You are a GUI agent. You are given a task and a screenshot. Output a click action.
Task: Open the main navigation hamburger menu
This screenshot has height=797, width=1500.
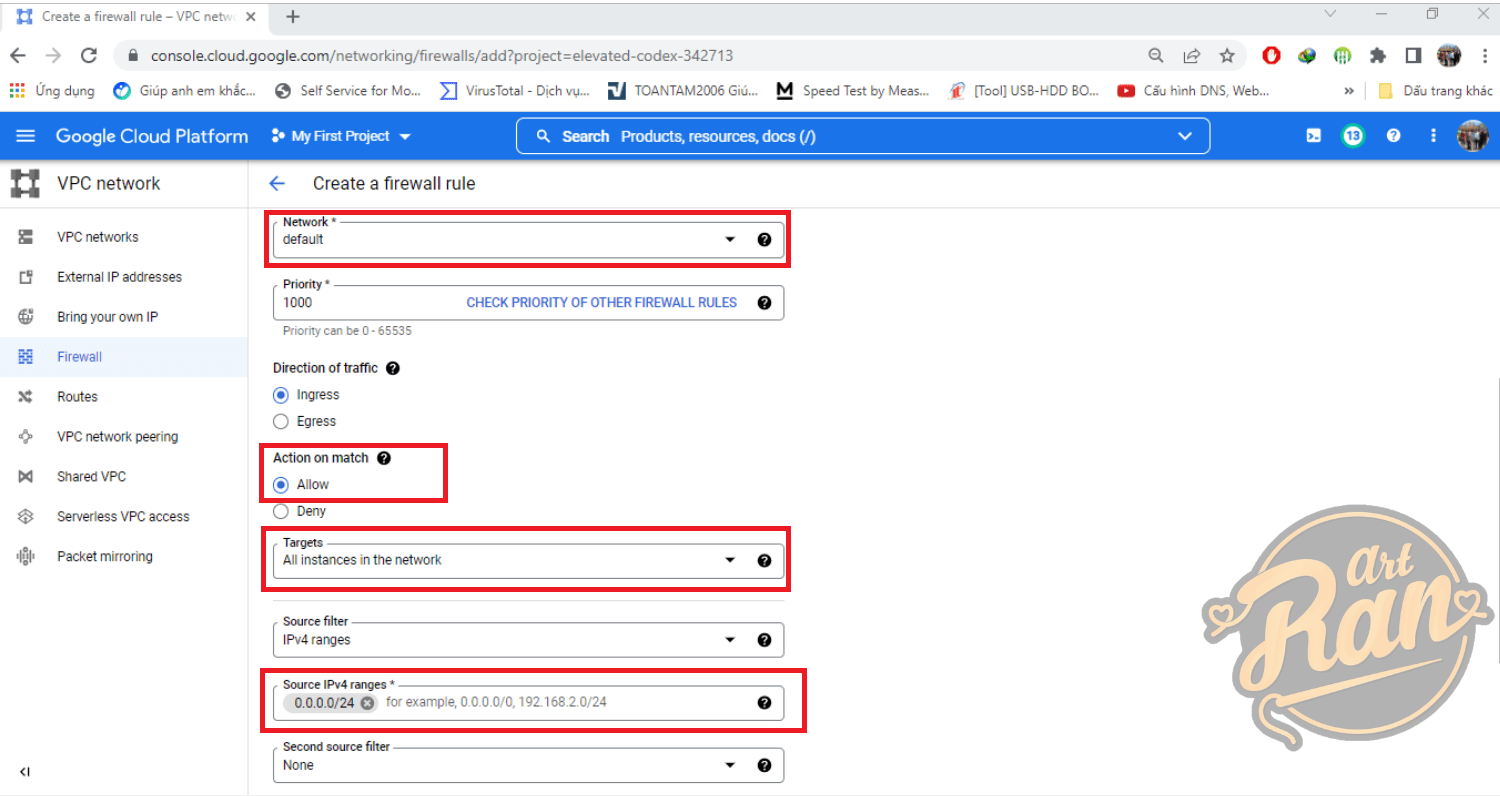(x=25, y=136)
